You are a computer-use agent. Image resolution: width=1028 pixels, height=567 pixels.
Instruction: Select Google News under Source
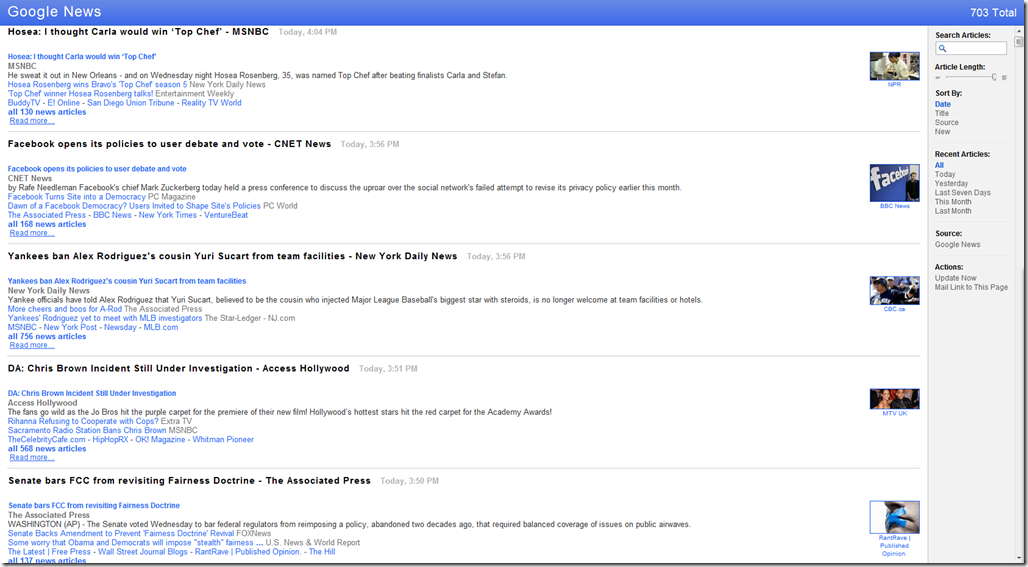(957, 244)
